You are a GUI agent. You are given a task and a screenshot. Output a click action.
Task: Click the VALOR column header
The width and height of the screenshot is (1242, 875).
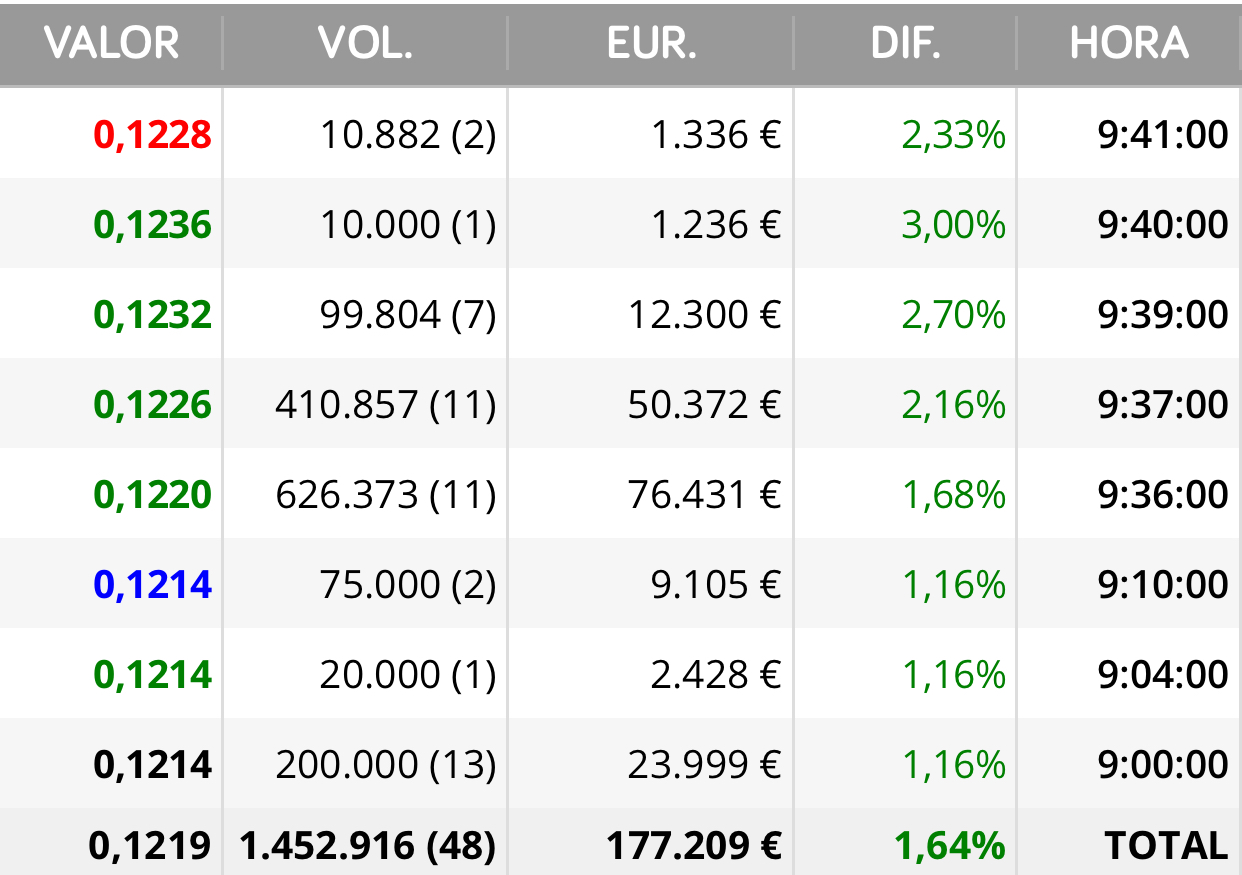[111, 43]
